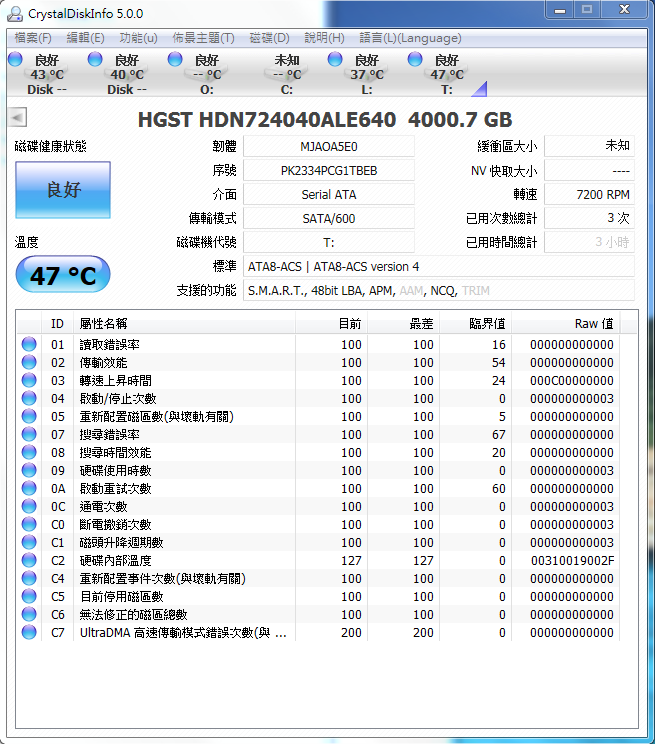Screen dimensions: 655x744
Task: Click the drive letter field T:
Action: click(328, 242)
